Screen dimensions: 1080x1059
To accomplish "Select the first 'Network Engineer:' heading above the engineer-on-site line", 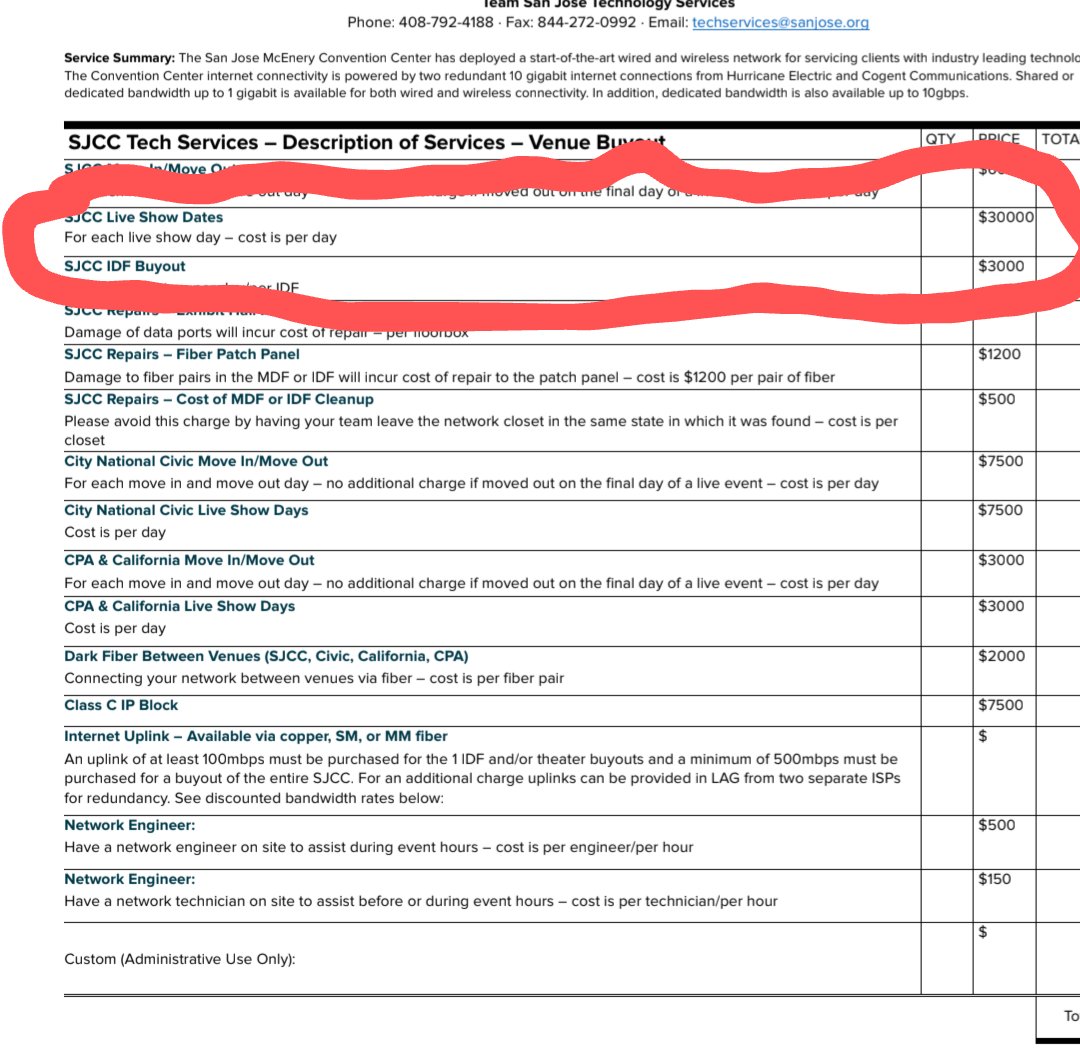I will [129, 825].
